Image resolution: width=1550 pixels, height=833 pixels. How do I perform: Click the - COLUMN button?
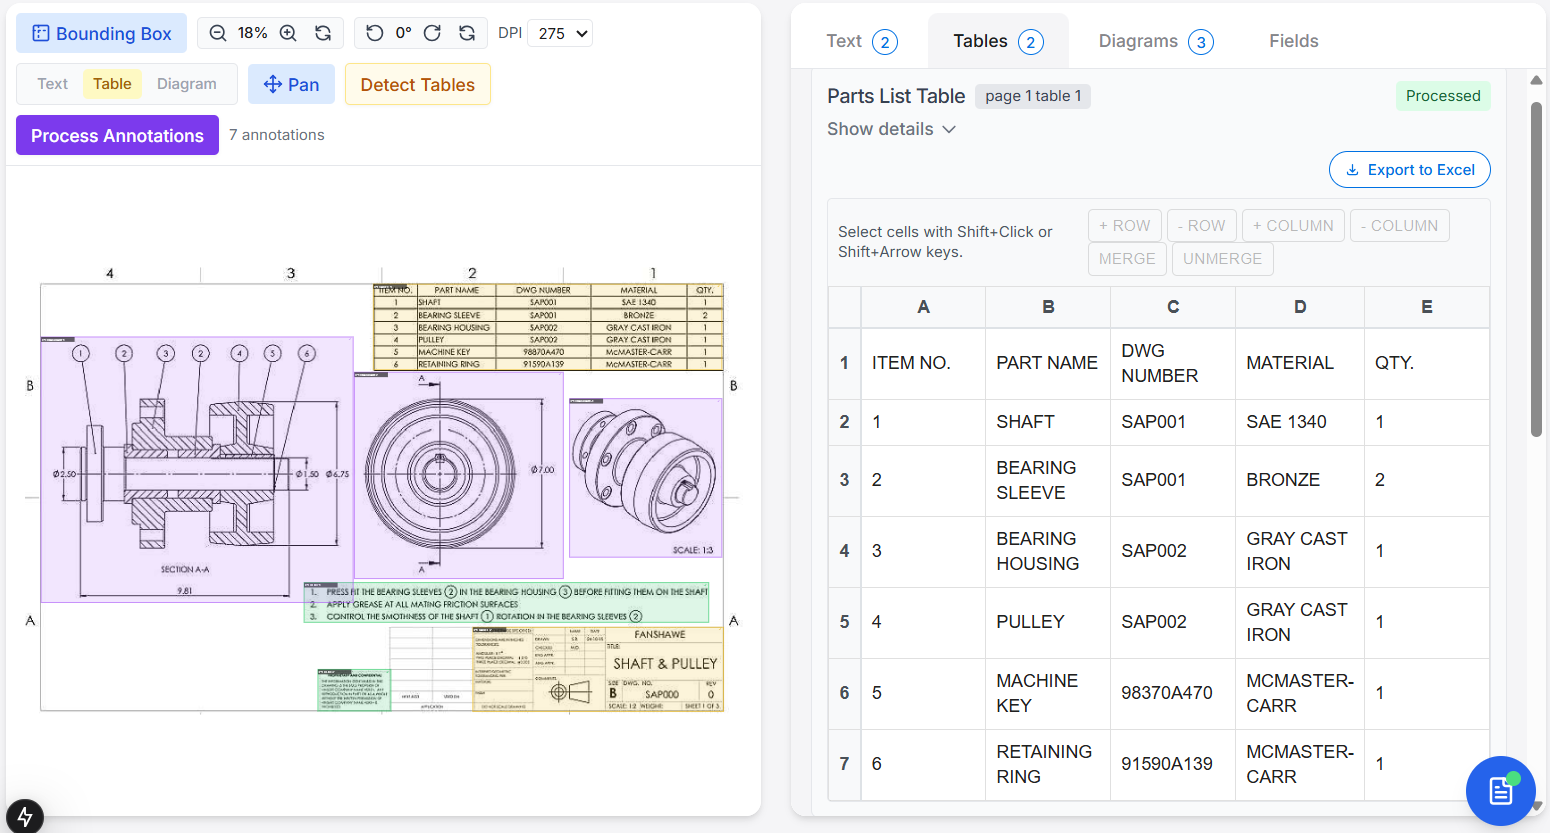coord(1399,225)
